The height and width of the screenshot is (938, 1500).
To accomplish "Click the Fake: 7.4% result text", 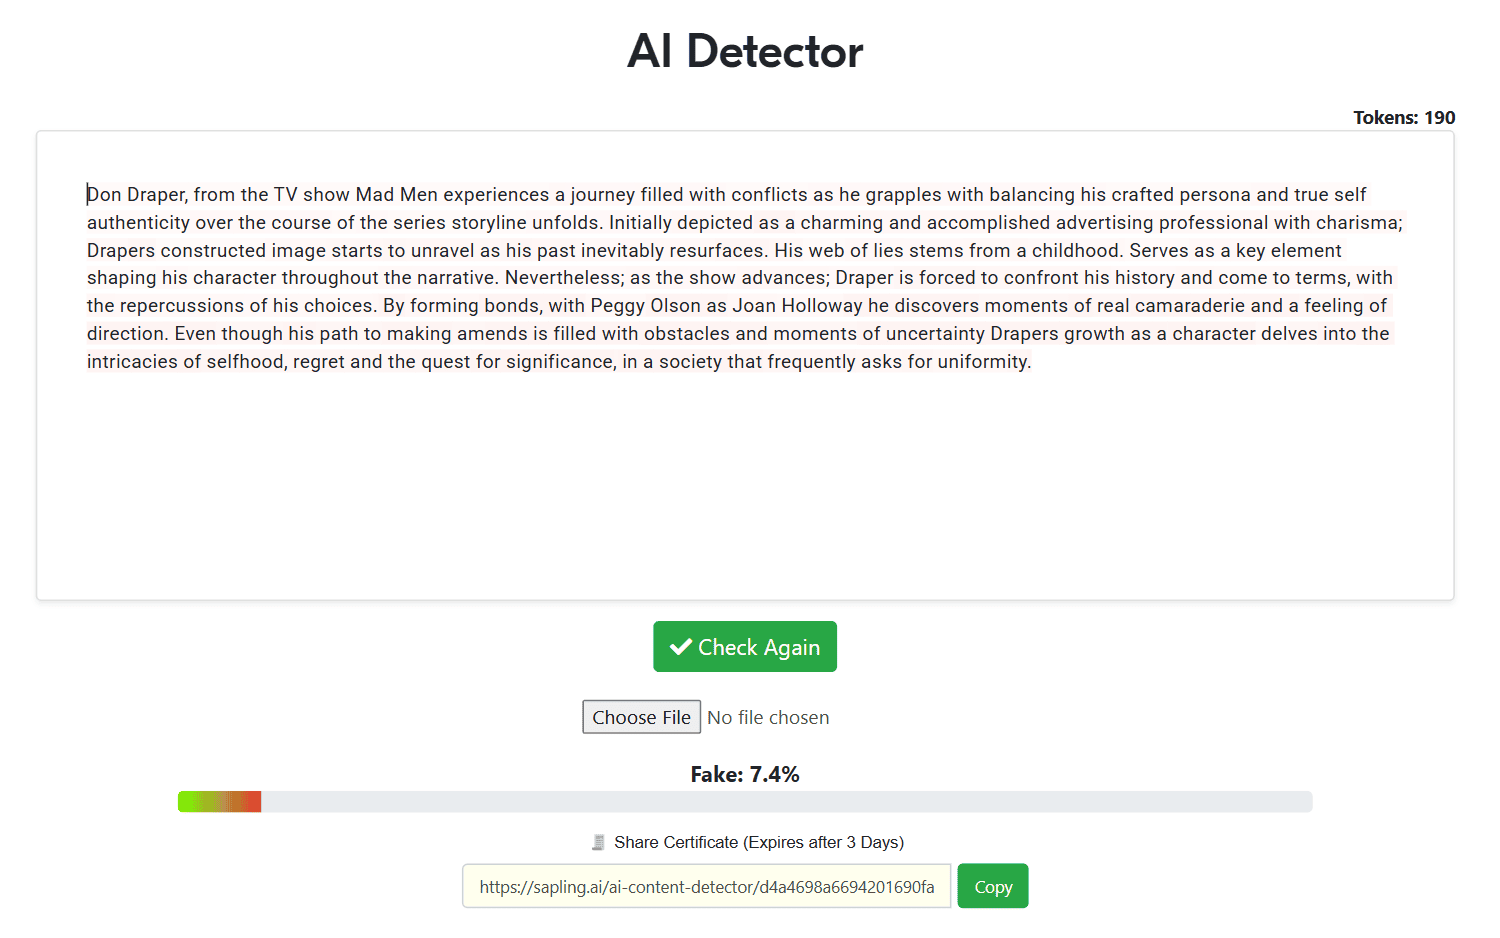I will [x=745, y=774].
